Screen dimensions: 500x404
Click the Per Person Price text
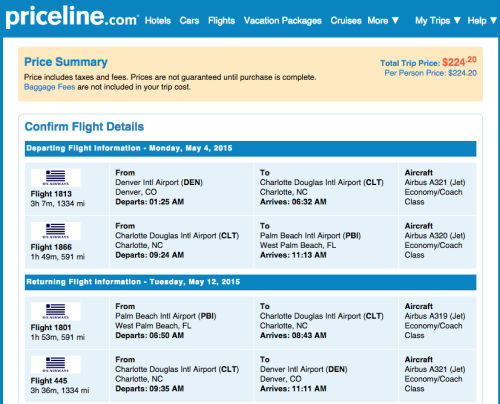click(431, 73)
